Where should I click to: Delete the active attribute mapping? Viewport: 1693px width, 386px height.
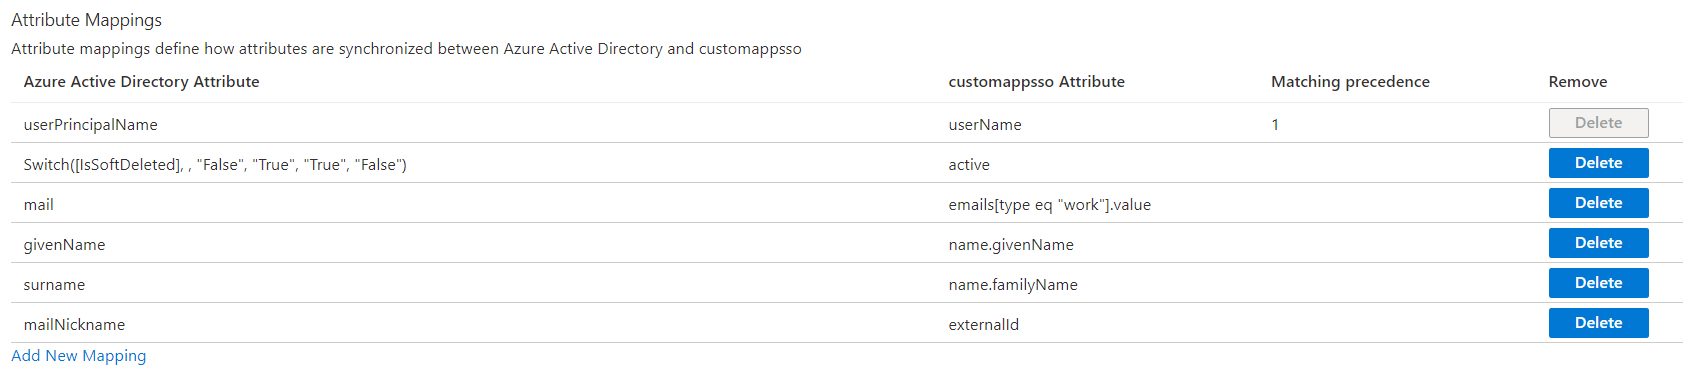point(1598,163)
